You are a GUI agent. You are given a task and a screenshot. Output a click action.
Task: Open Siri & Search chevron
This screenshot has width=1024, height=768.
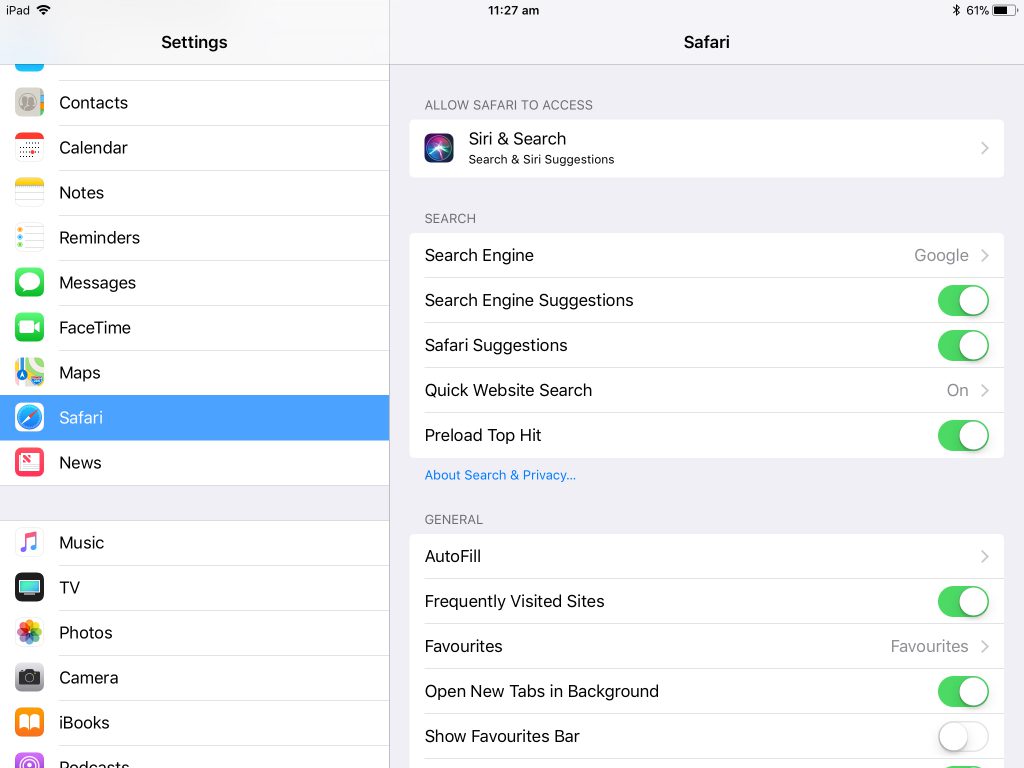pyautogui.click(x=985, y=148)
